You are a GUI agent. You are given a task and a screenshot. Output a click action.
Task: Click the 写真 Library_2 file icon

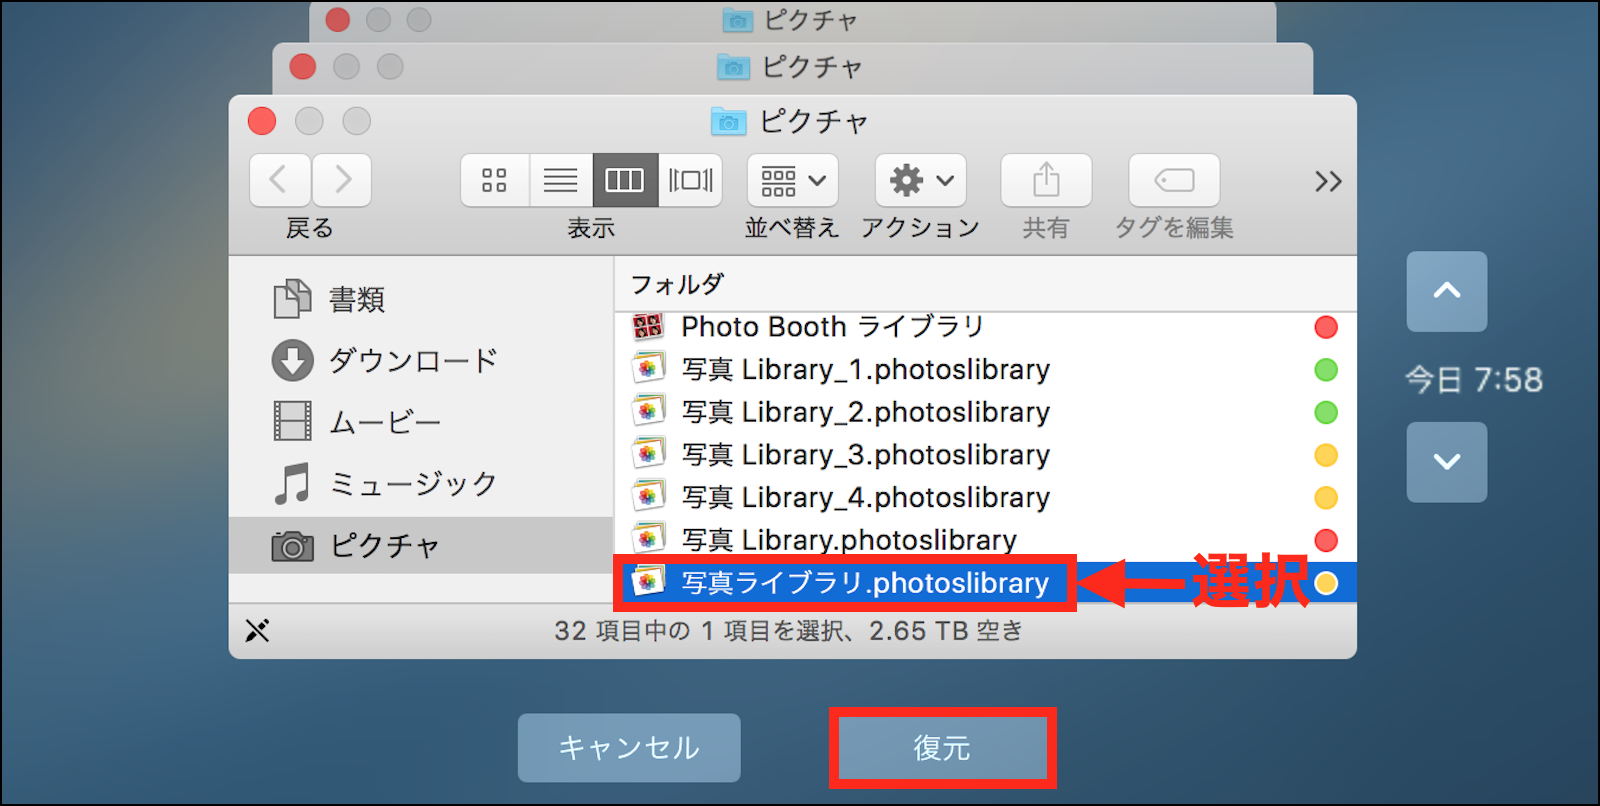point(648,411)
